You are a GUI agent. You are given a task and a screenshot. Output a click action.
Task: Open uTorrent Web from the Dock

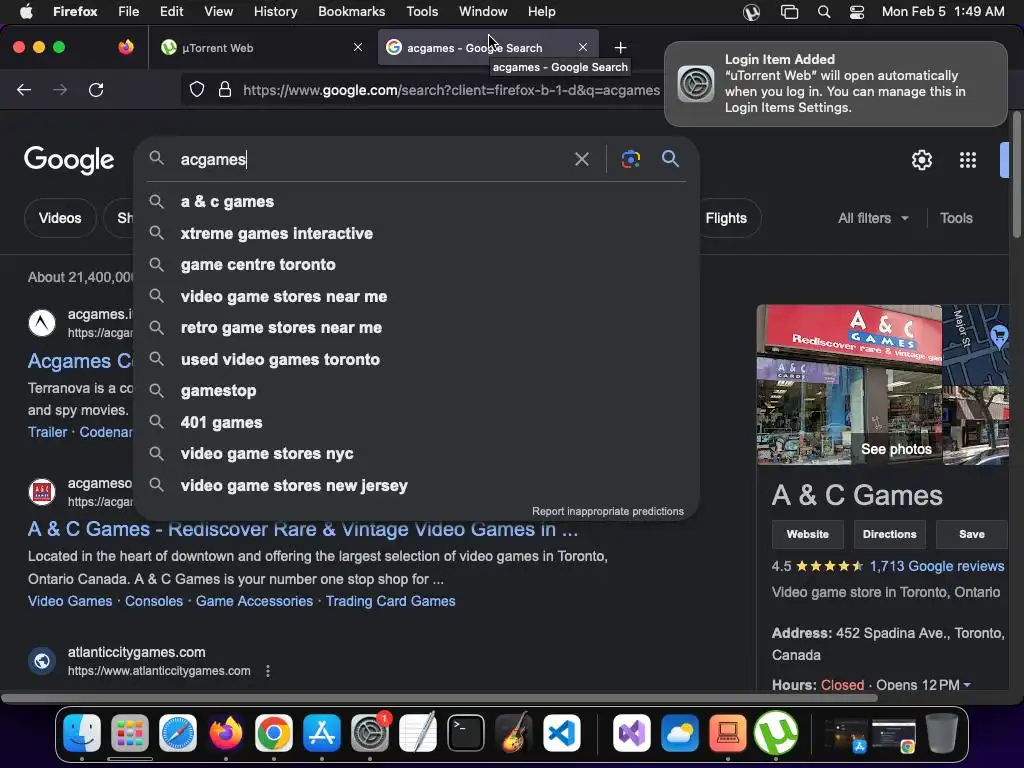pos(776,733)
